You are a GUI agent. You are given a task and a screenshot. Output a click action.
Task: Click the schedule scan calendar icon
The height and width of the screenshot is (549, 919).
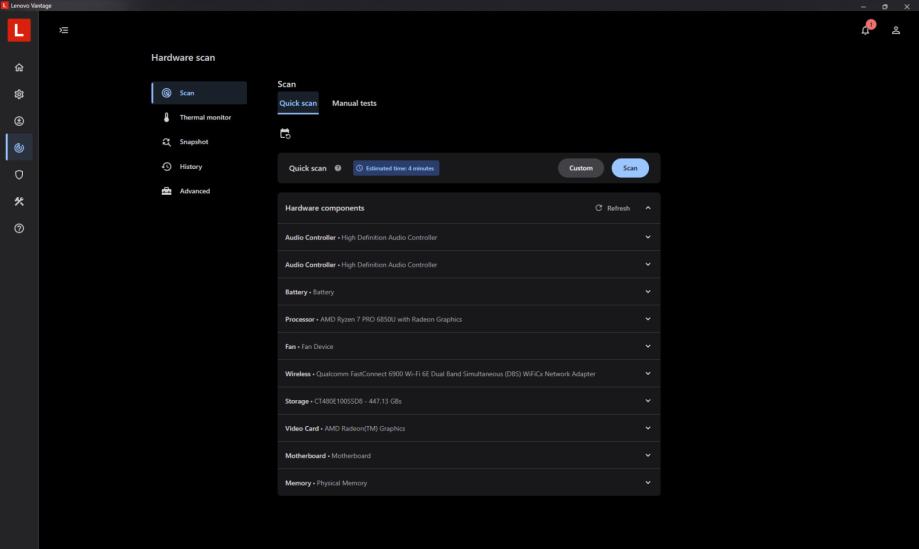[285, 134]
